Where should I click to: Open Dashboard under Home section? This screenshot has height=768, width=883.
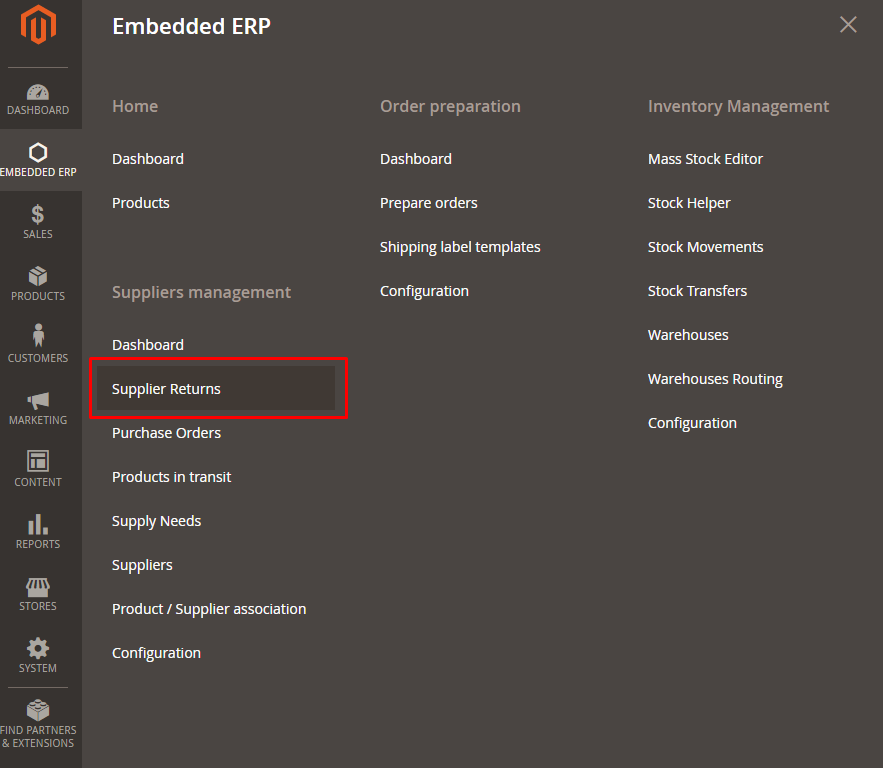(148, 159)
